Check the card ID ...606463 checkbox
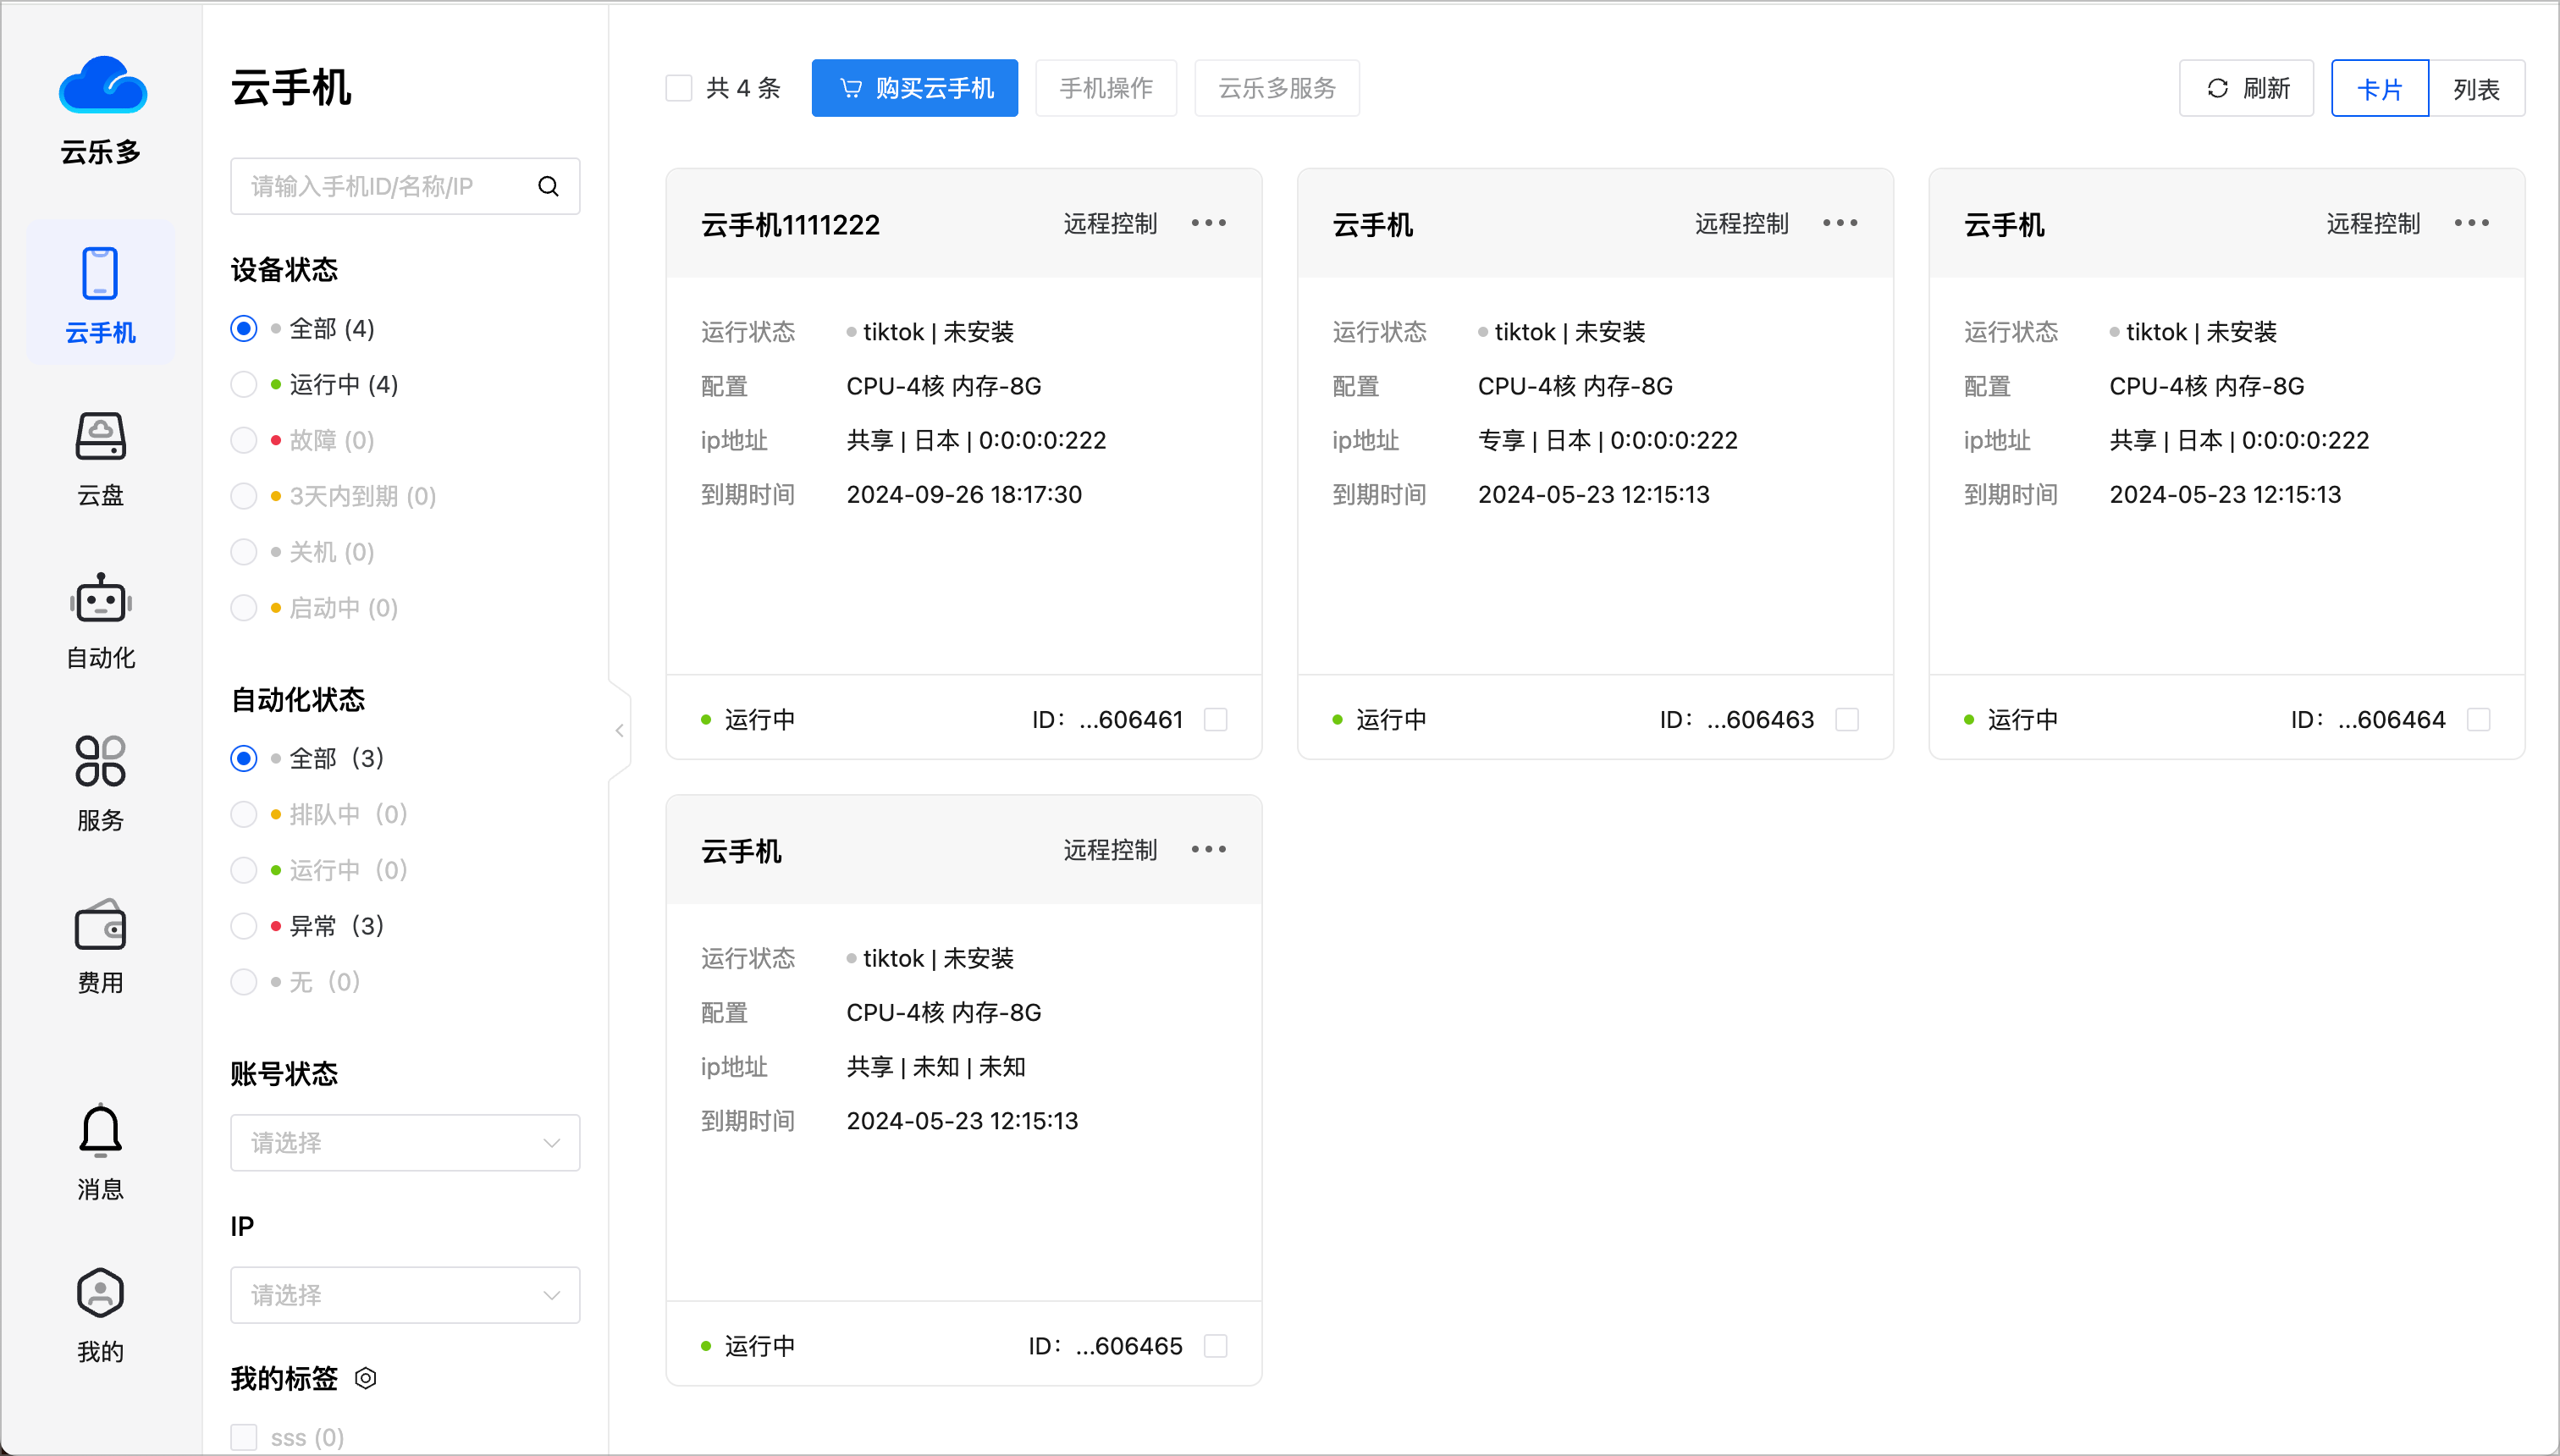2560x1456 pixels. [1847, 719]
